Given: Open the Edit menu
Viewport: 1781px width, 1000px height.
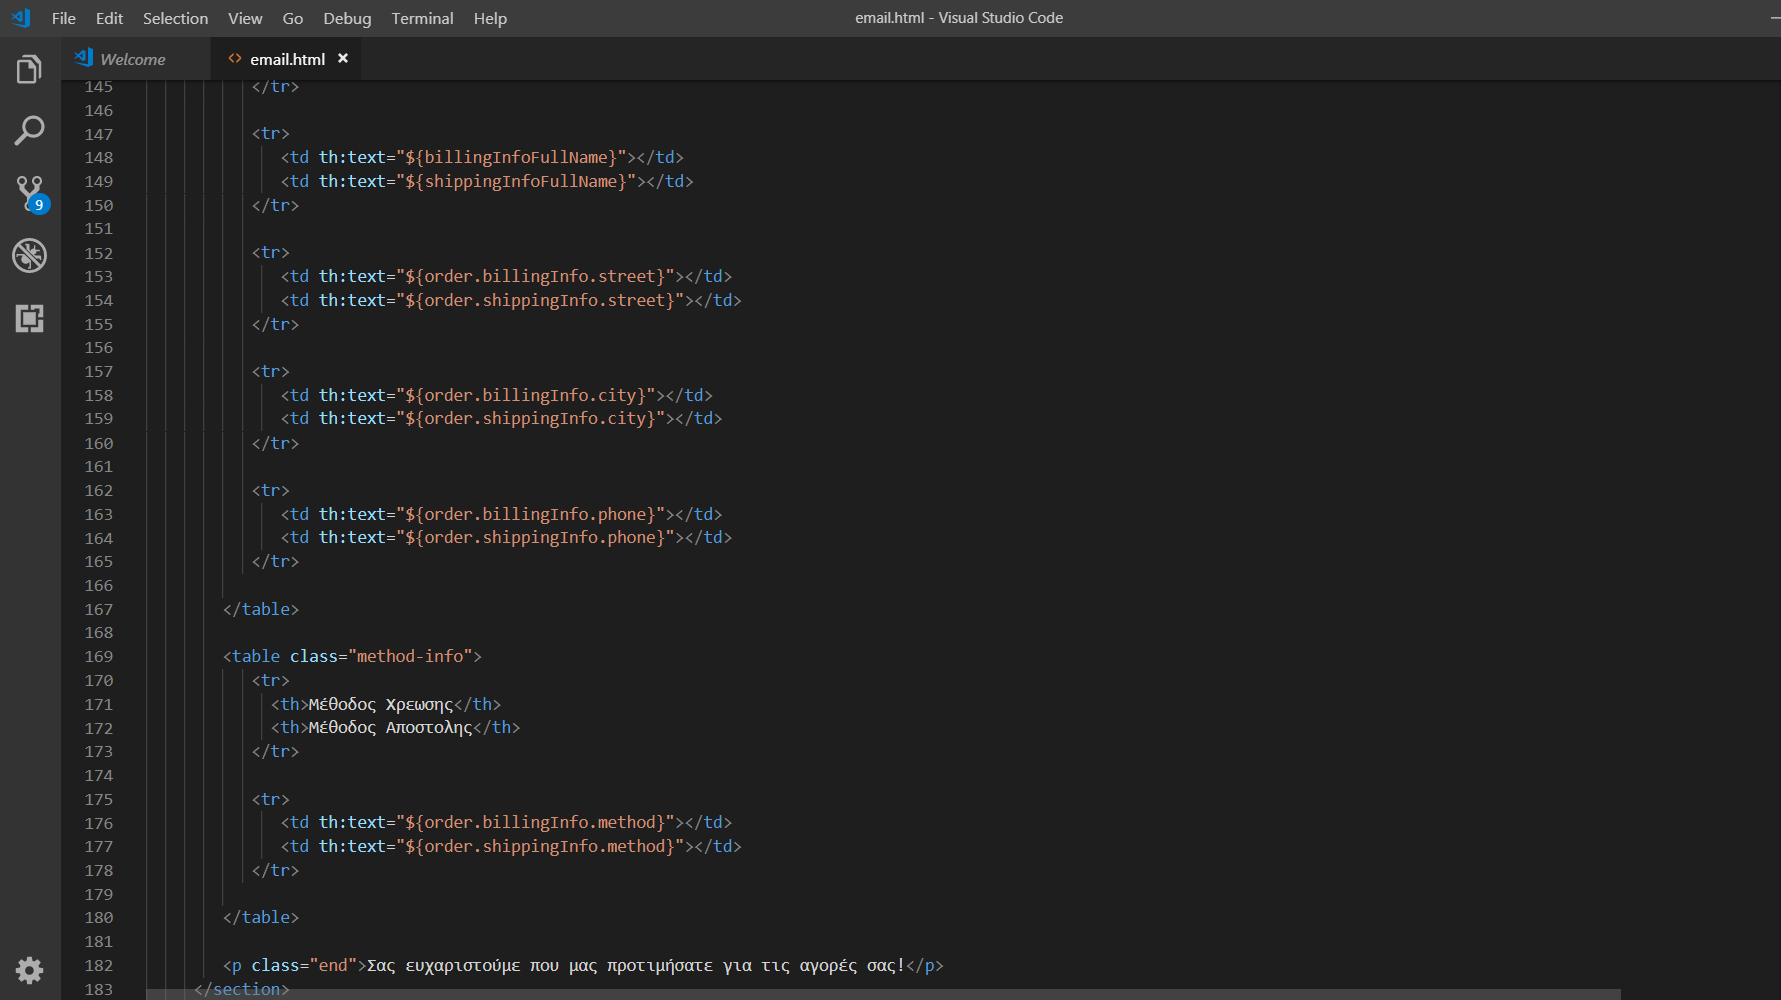Looking at the screenshot, I should [x=109, y=18].
